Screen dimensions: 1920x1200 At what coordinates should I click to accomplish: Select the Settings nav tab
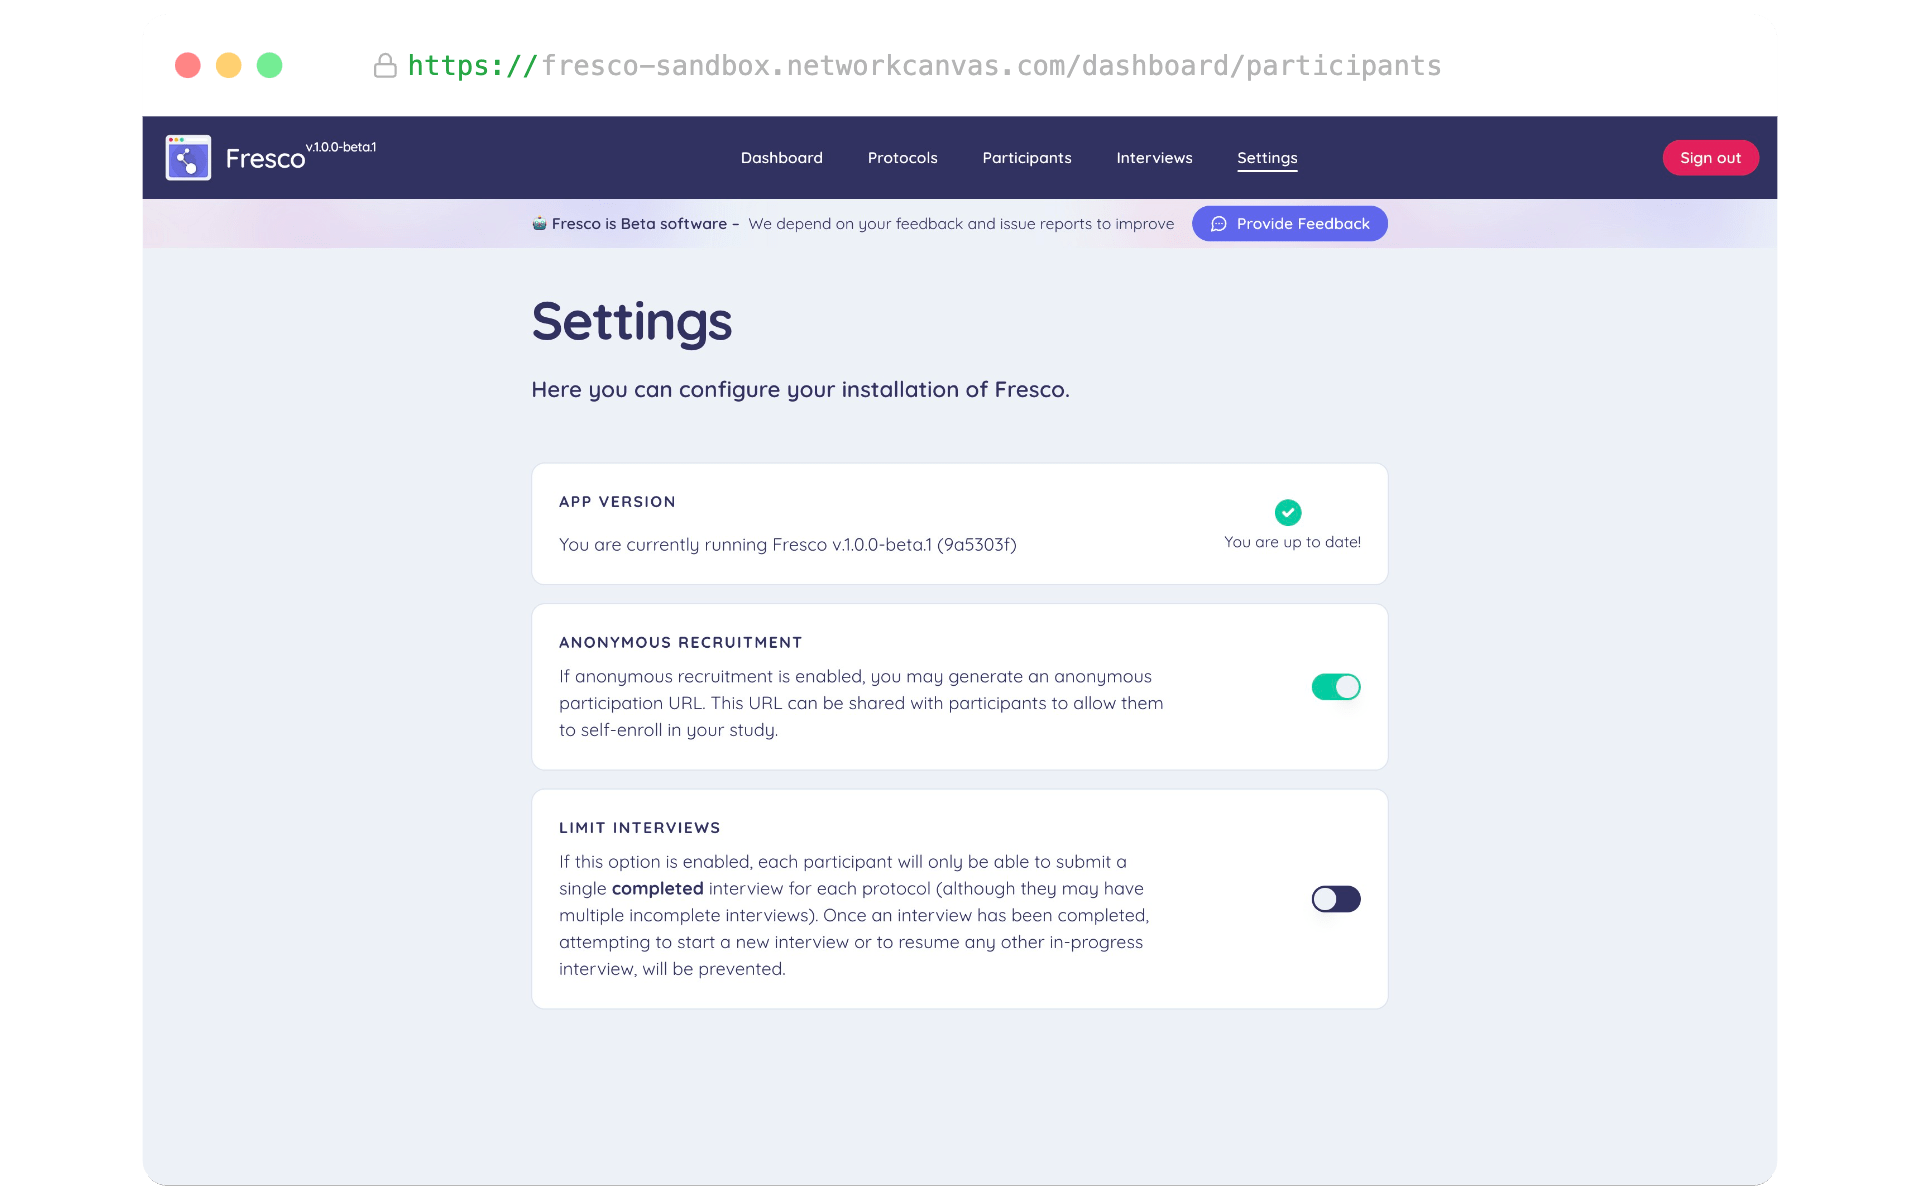[1267, 158]
